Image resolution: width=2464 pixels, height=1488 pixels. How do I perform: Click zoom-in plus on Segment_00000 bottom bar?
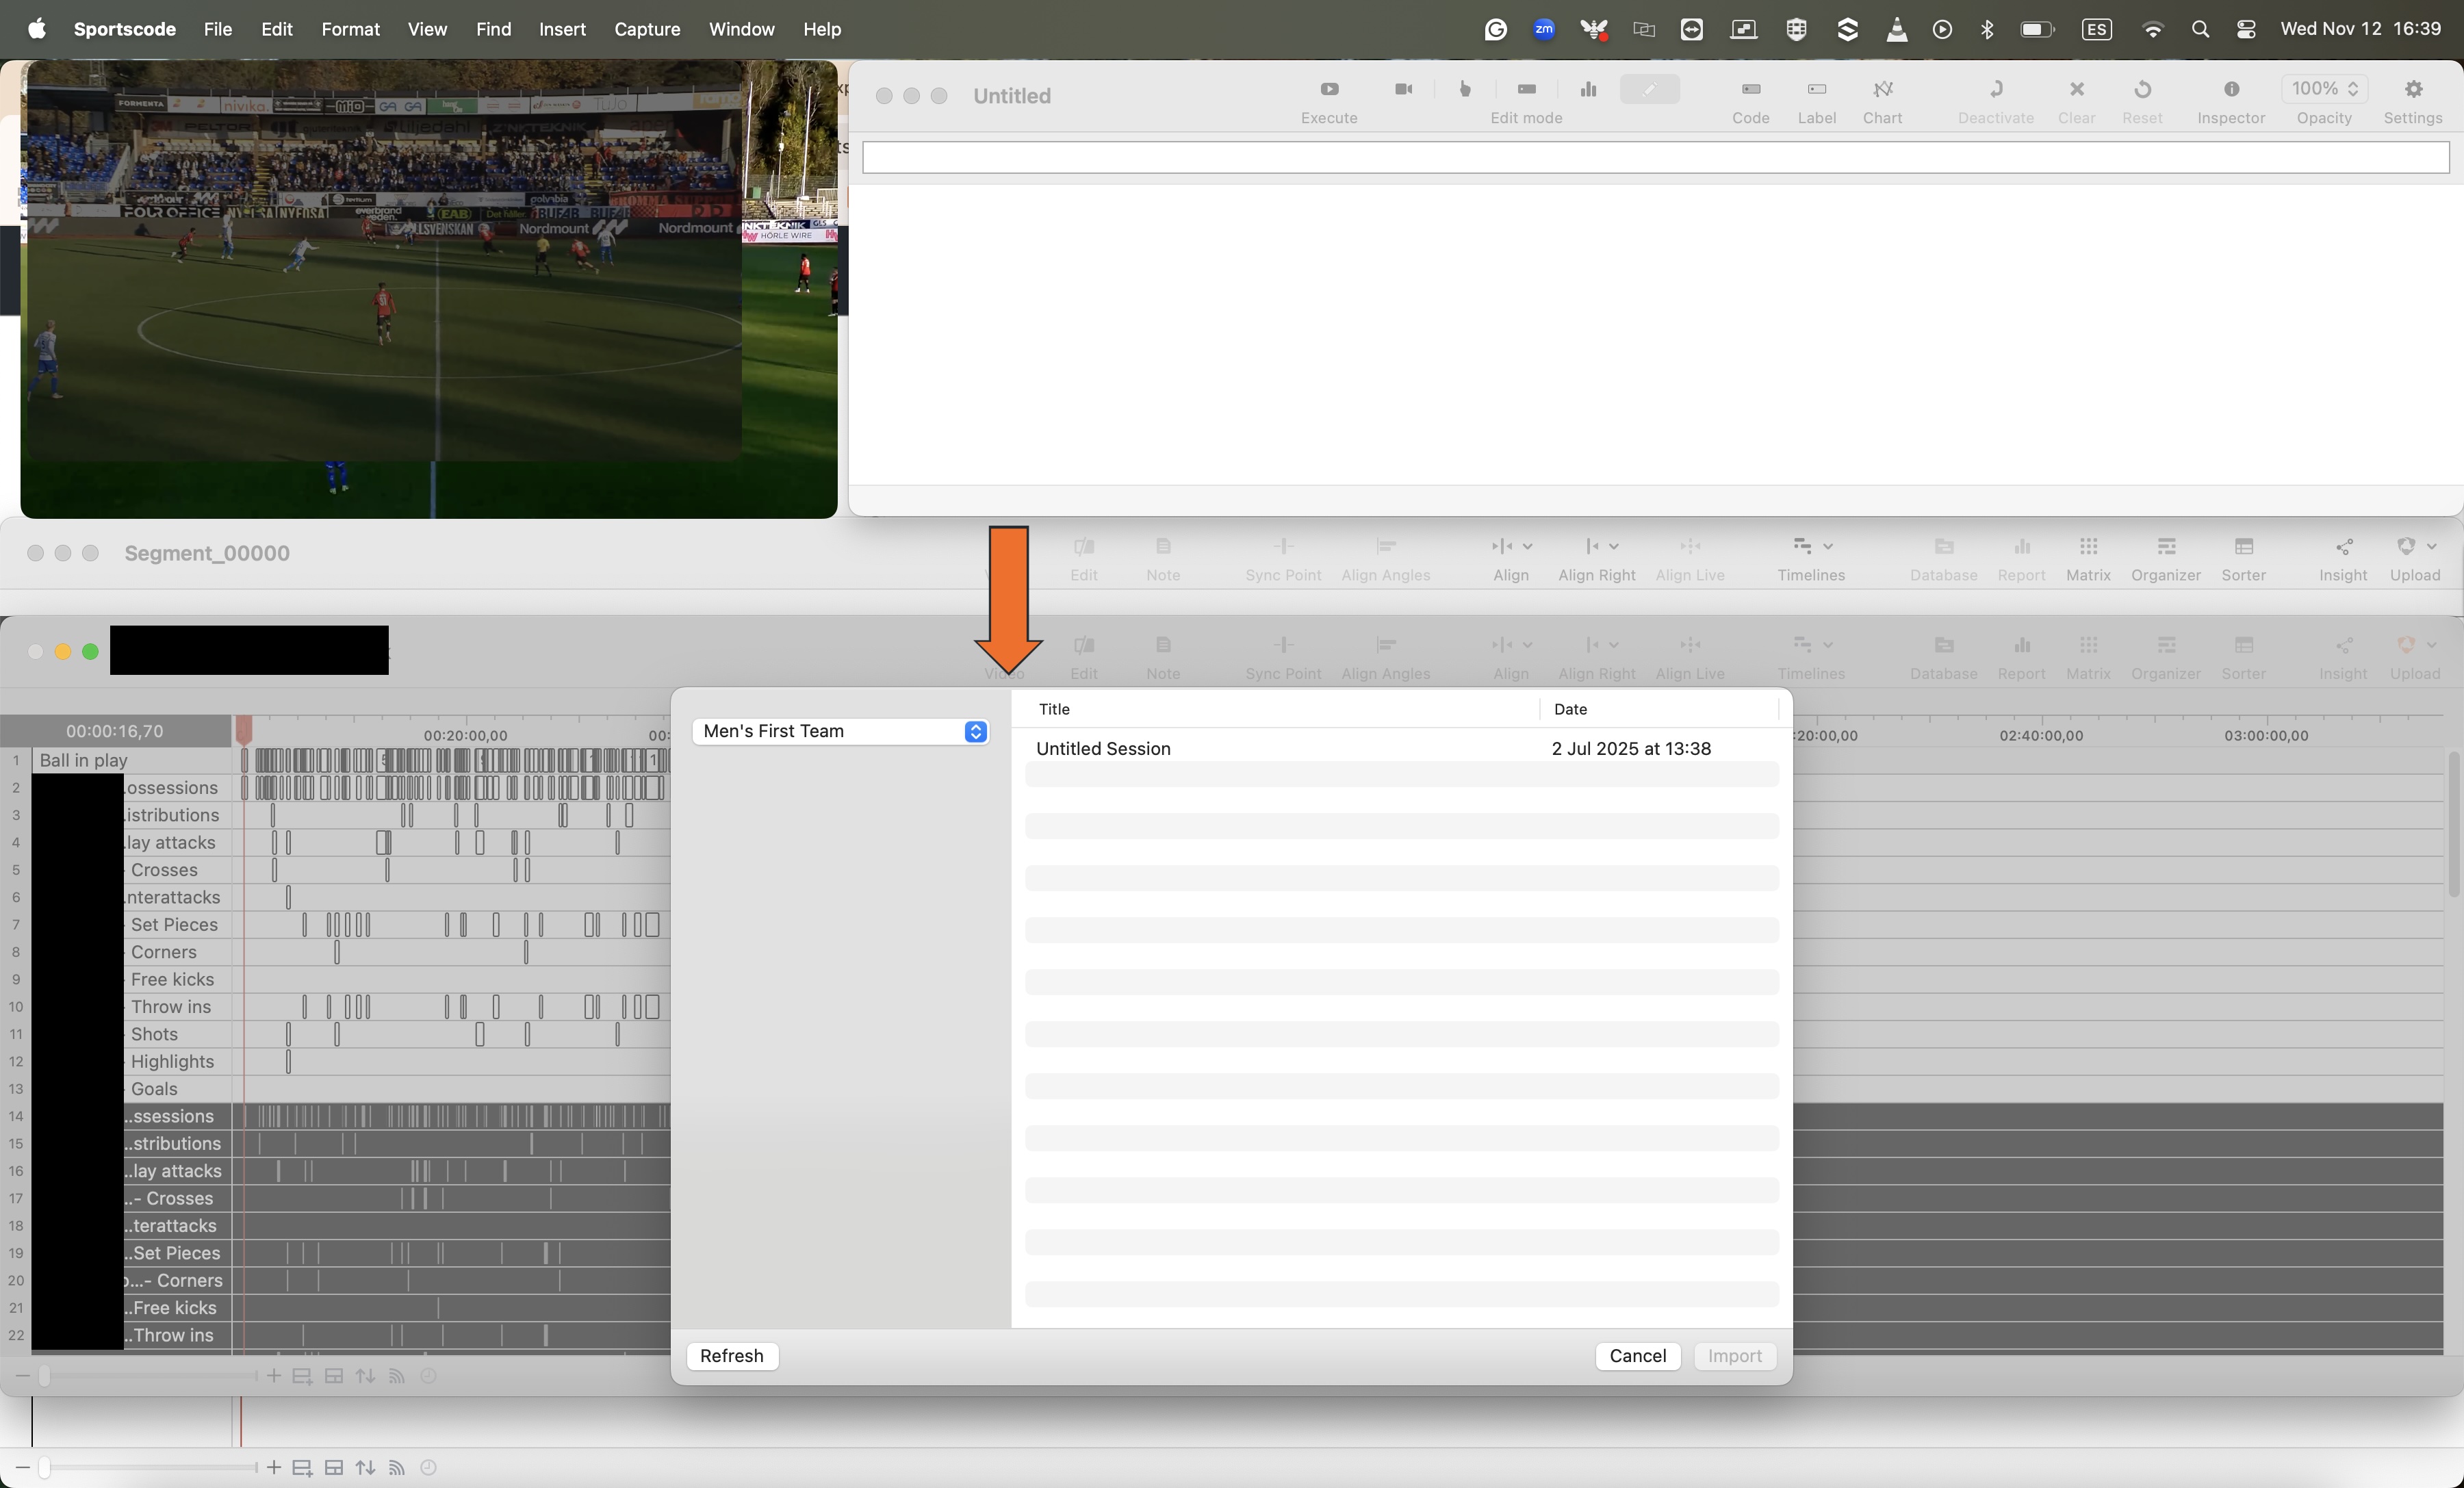(273, 1467)
